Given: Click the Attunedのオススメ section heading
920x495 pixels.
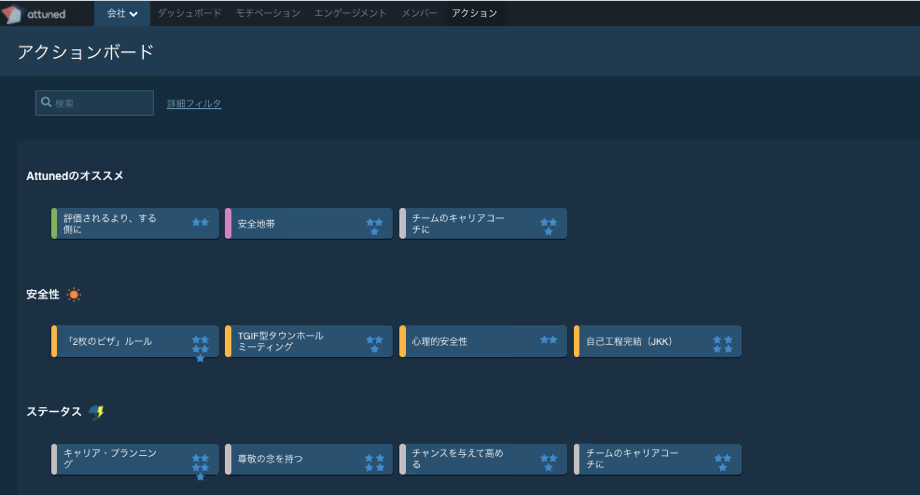Looking at the screenshot, I should click(x=75, y=176).
